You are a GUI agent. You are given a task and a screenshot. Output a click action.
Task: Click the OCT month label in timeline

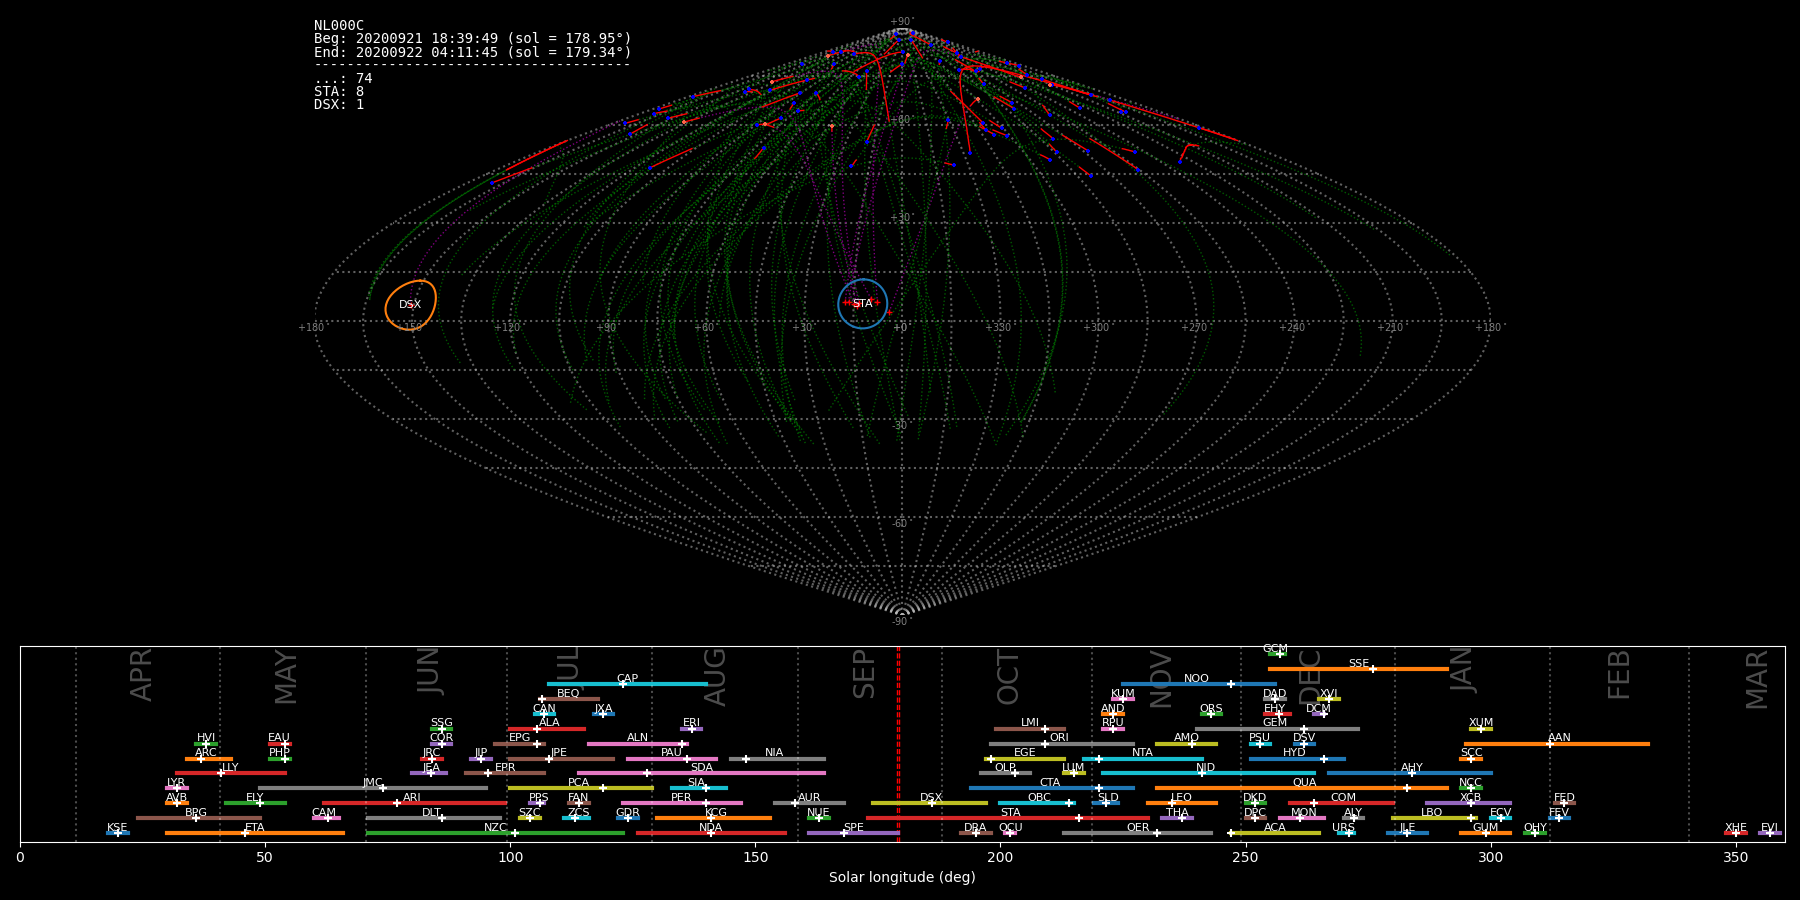pos(1008,677)
